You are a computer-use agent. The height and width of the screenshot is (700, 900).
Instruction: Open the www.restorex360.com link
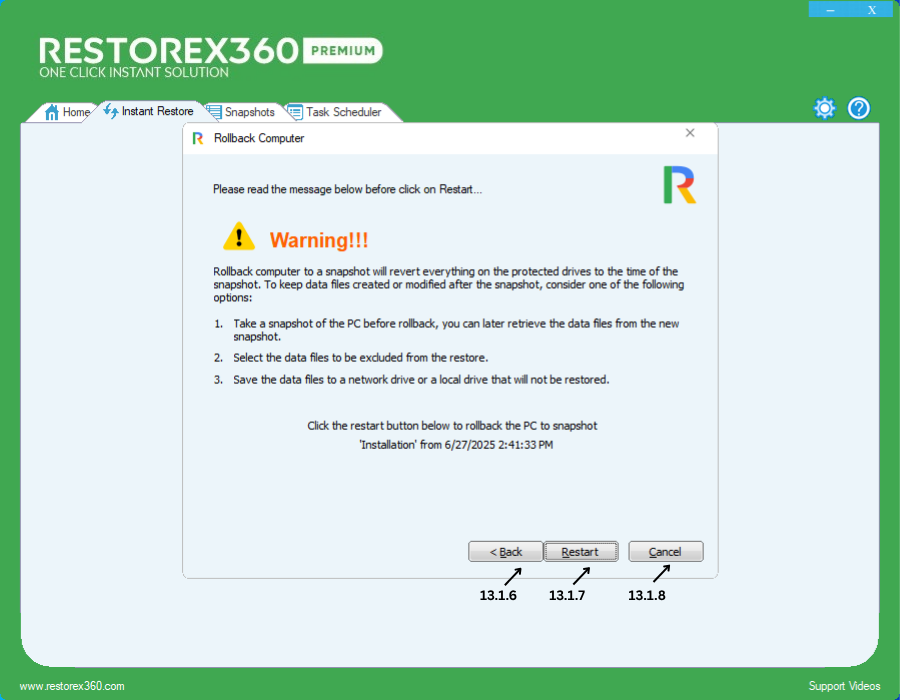[x=72, y=686]
